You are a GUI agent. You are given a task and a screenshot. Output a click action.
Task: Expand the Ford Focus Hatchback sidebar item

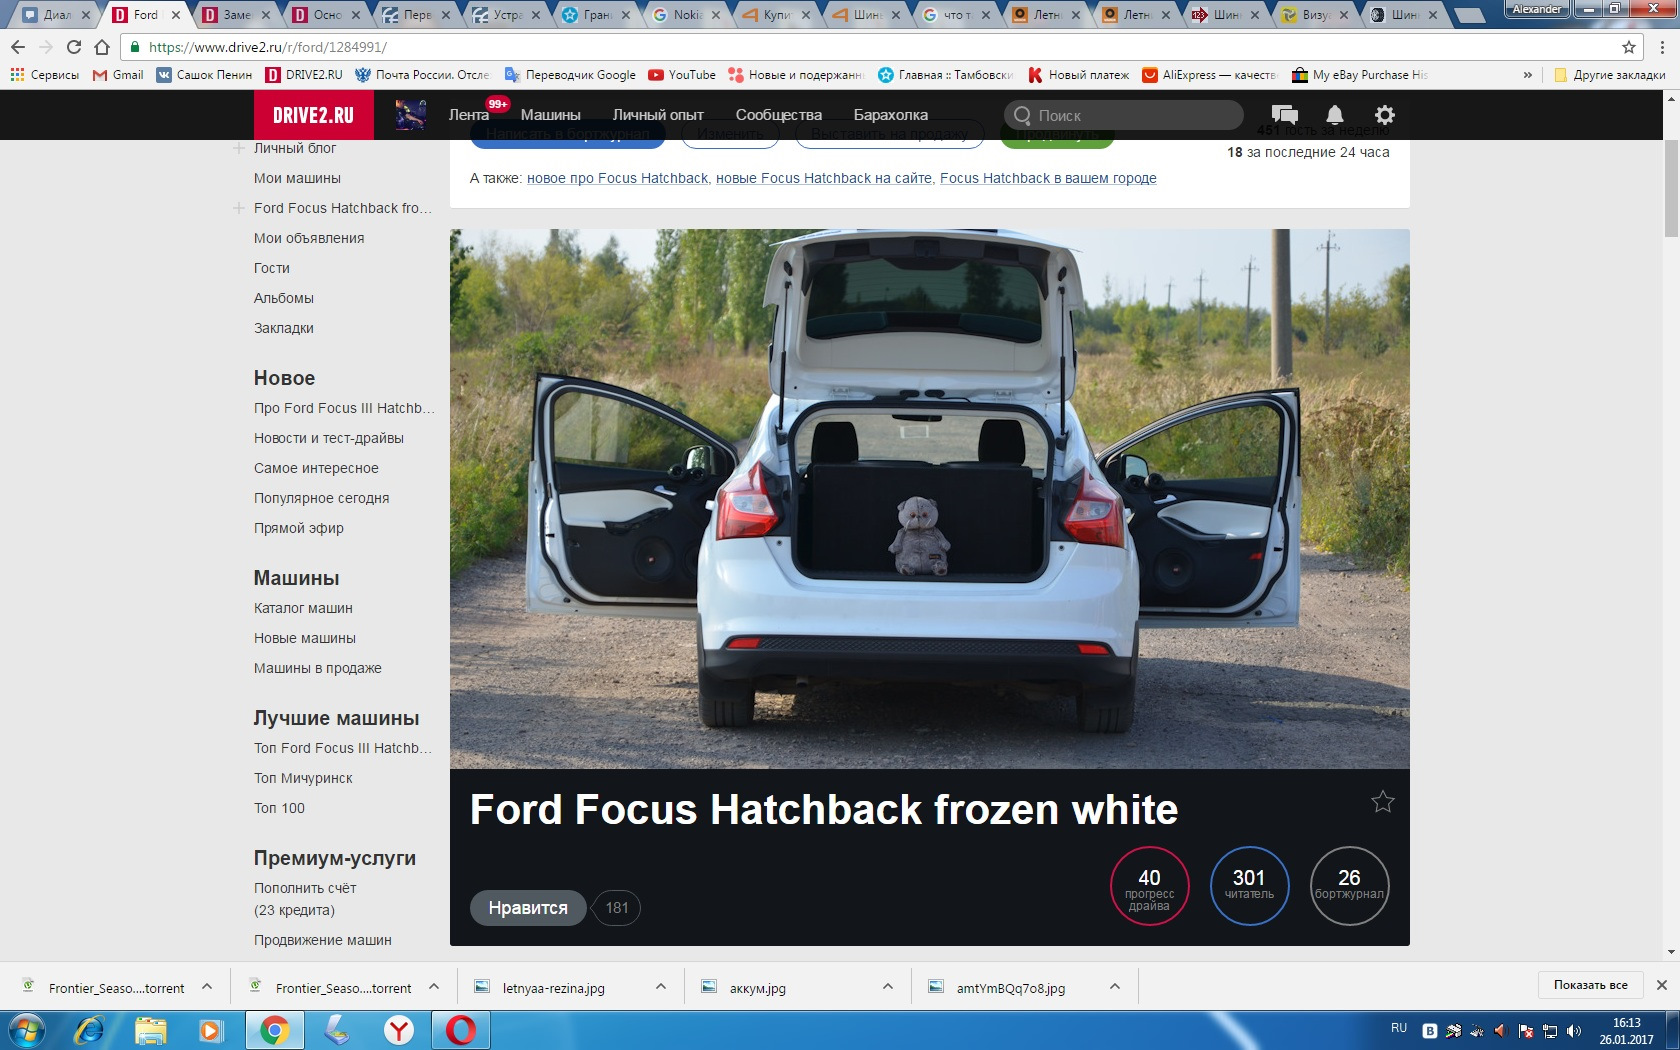click(x=239, y=208)
